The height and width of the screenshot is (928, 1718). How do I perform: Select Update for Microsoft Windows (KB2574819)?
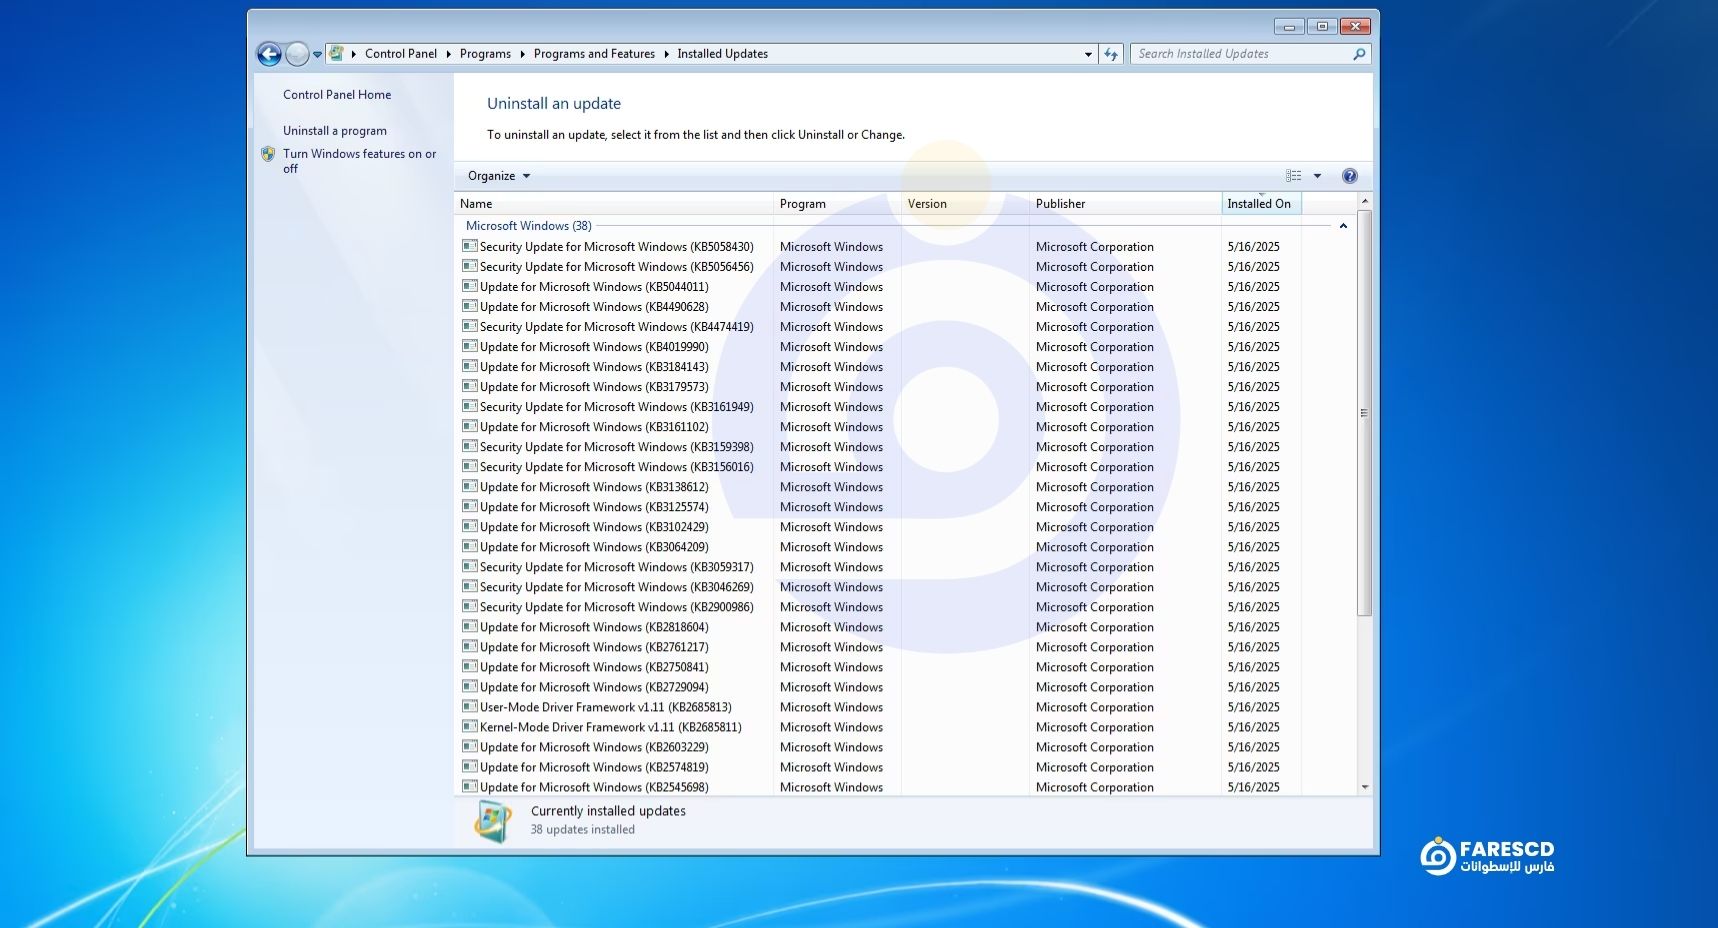click(x=594, y=767)
